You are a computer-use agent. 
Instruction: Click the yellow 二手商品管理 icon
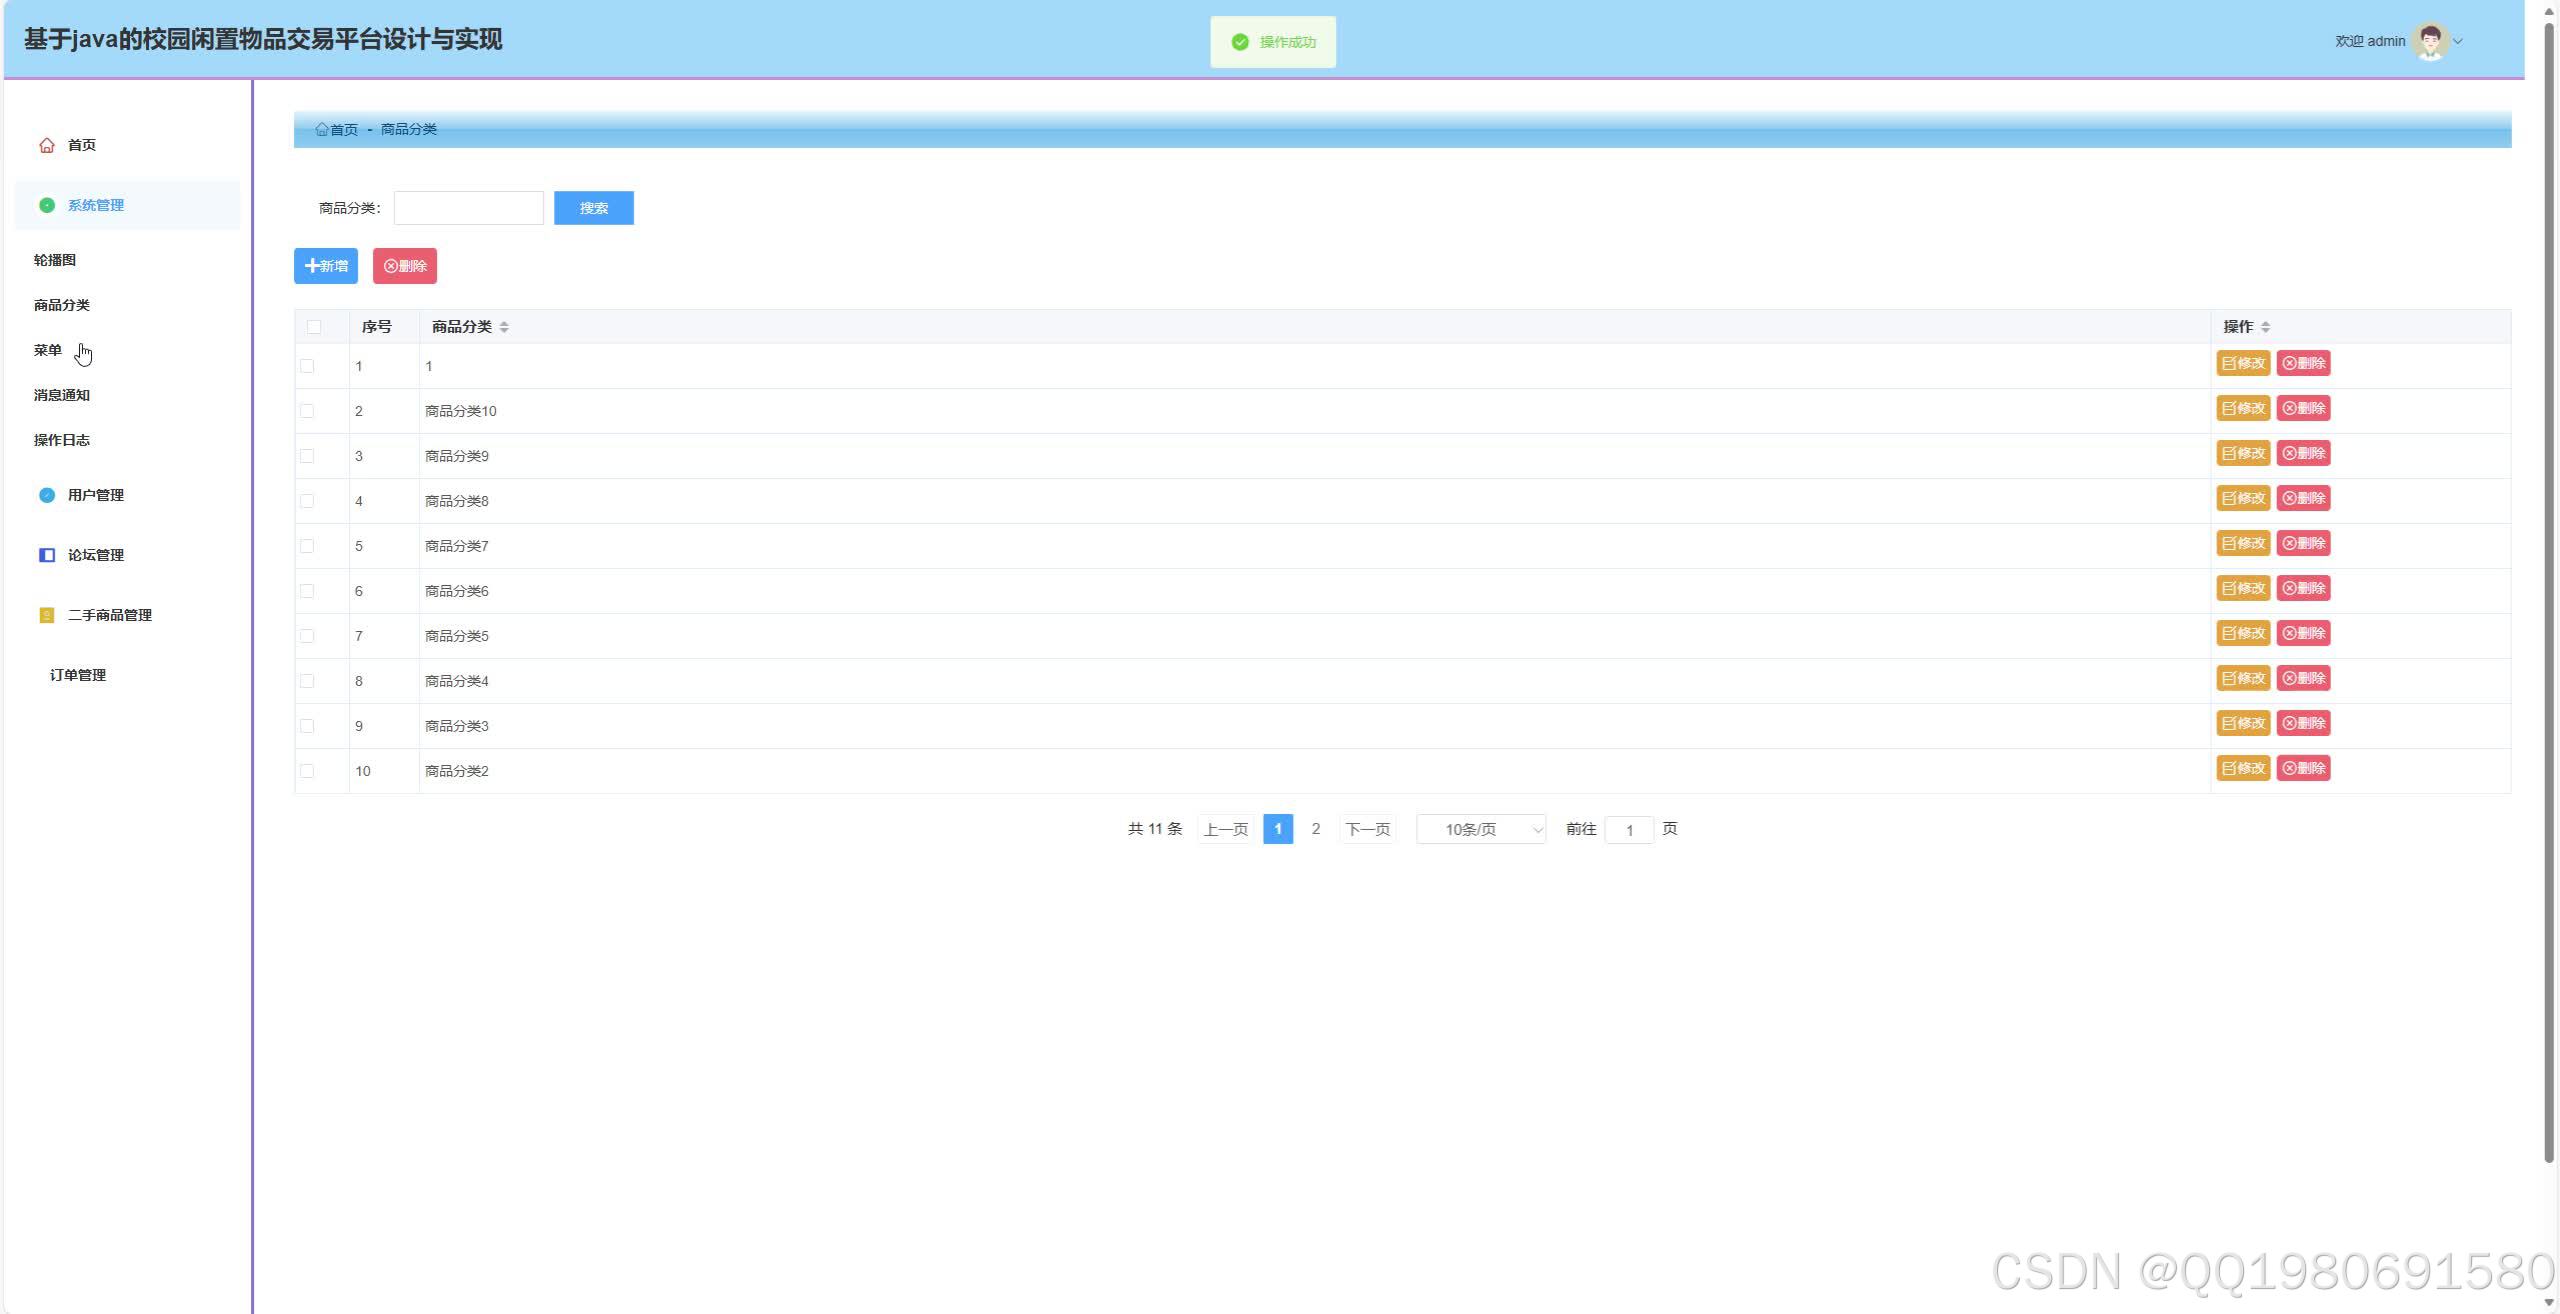(x=47, y=615)
